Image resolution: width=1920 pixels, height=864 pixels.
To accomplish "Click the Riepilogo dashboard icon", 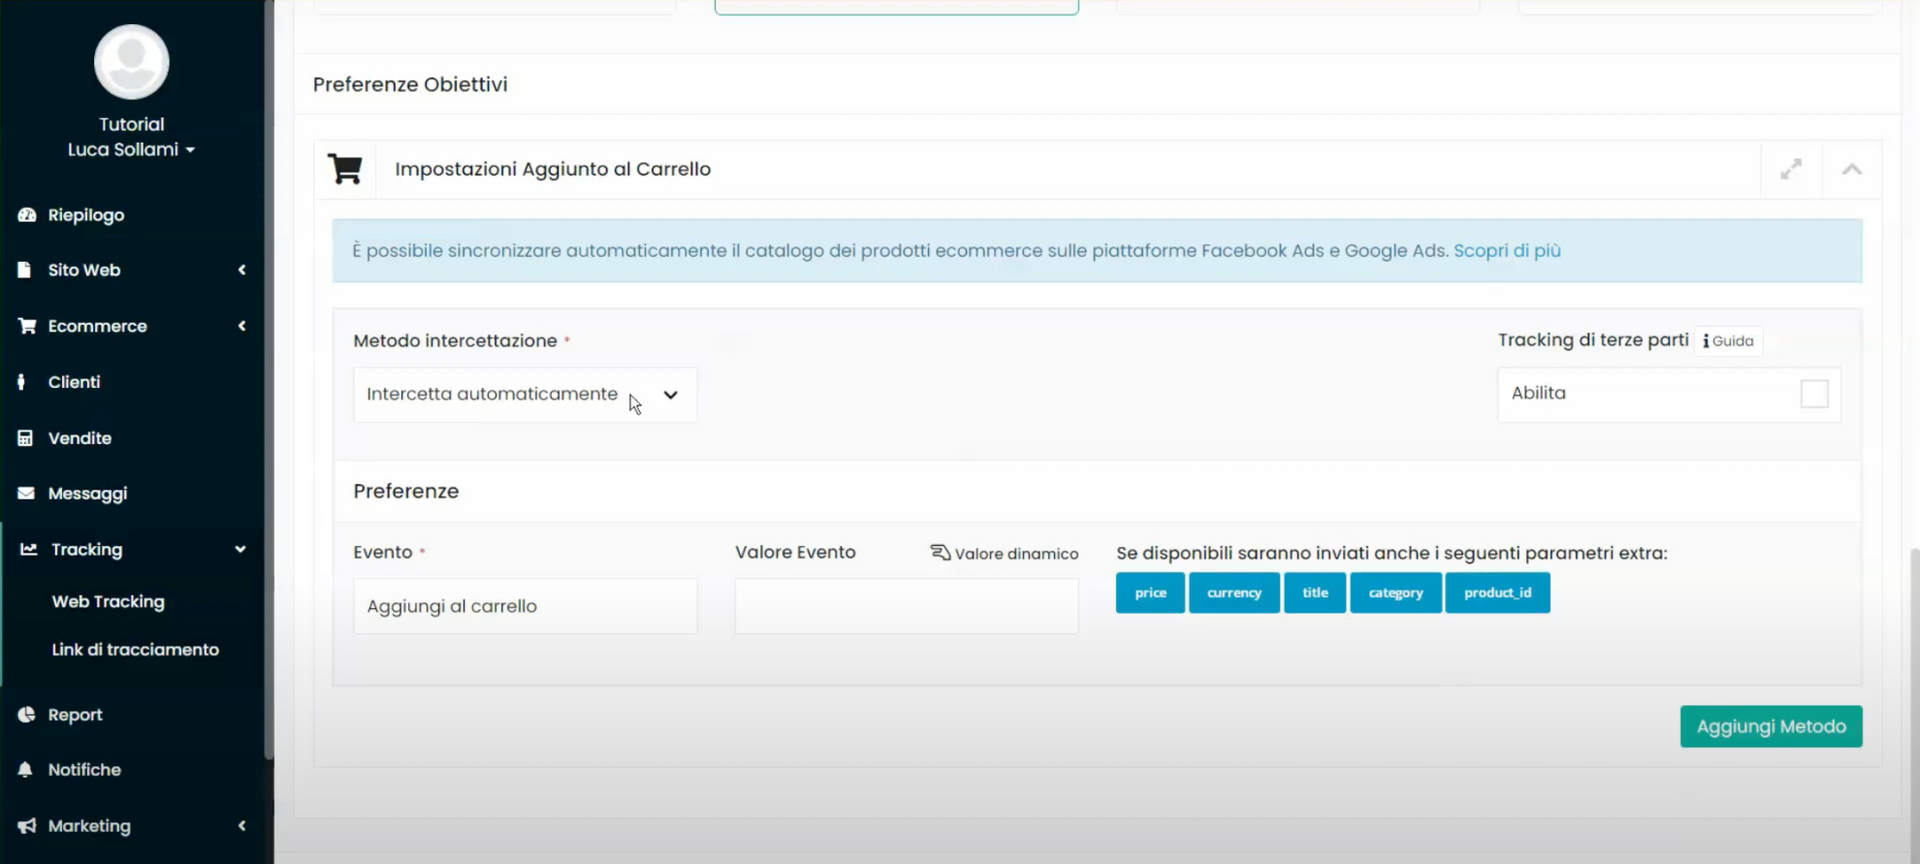I will coord(27,215).
